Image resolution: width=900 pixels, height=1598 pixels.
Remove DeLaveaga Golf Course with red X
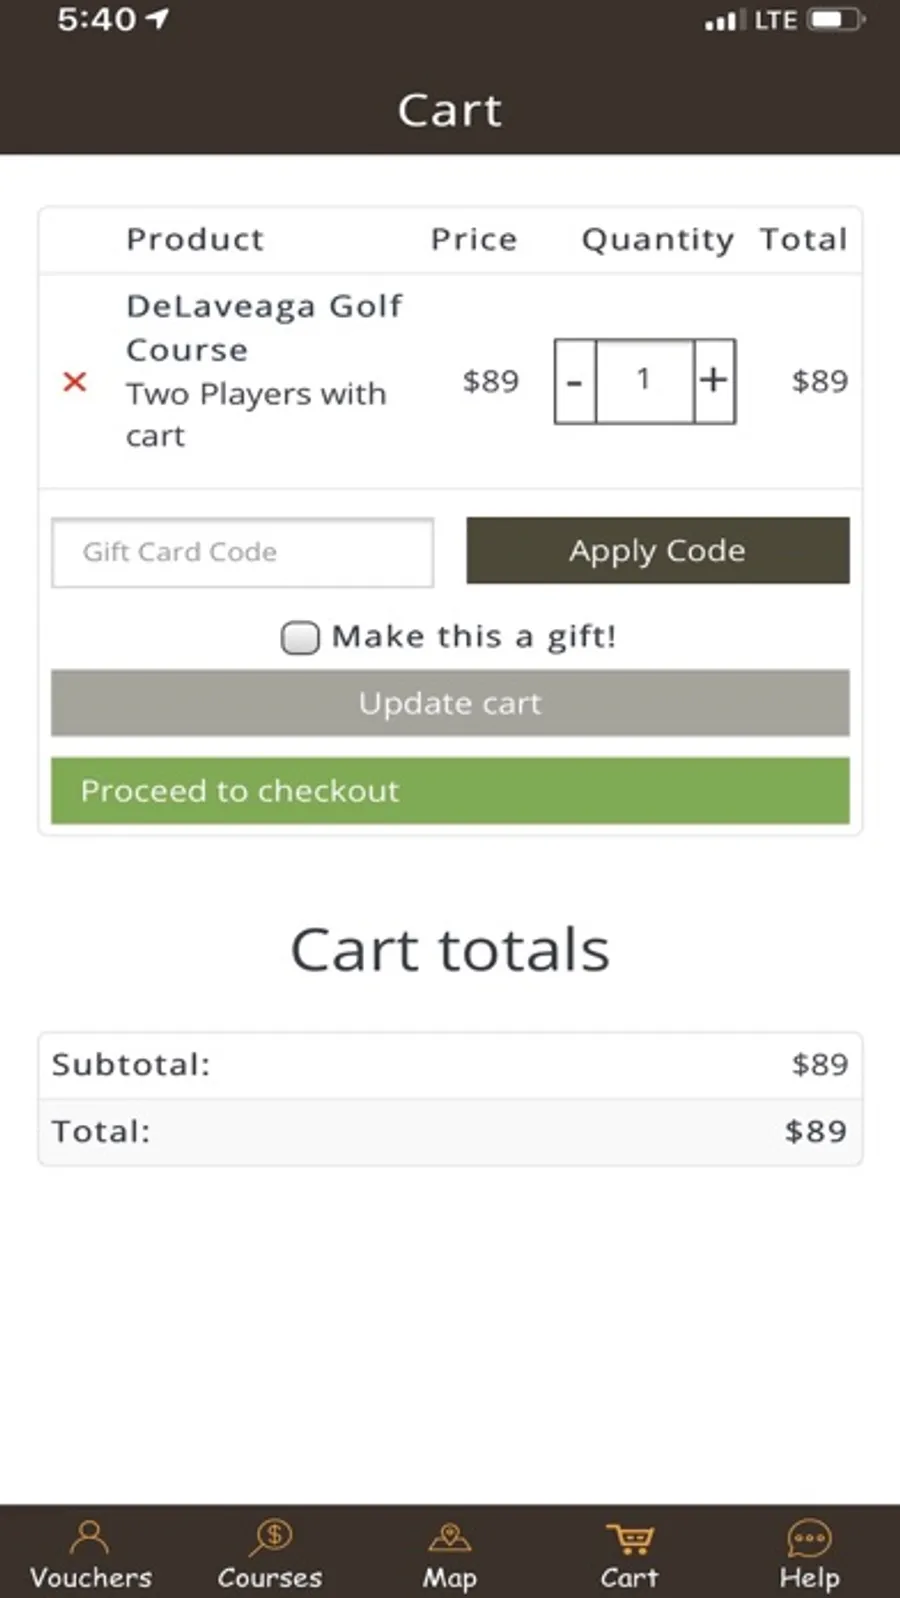click(75, 381)
